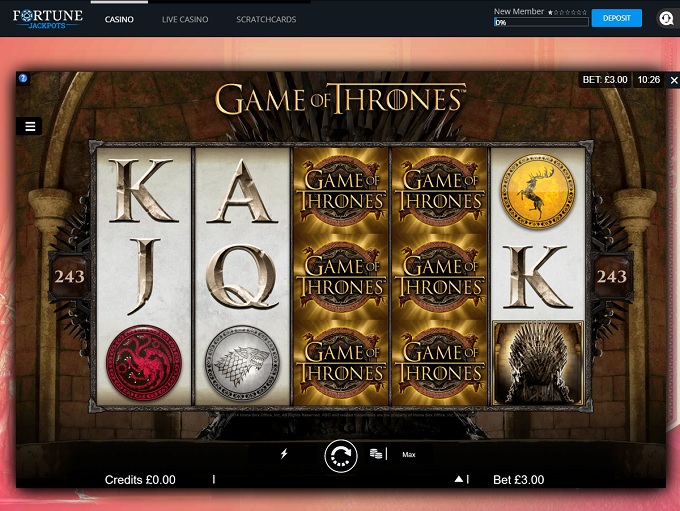The height and width of the screenshot is (511, 680).
Task: Click the gold Baratheon stag coin
Action: coord(537,189)
